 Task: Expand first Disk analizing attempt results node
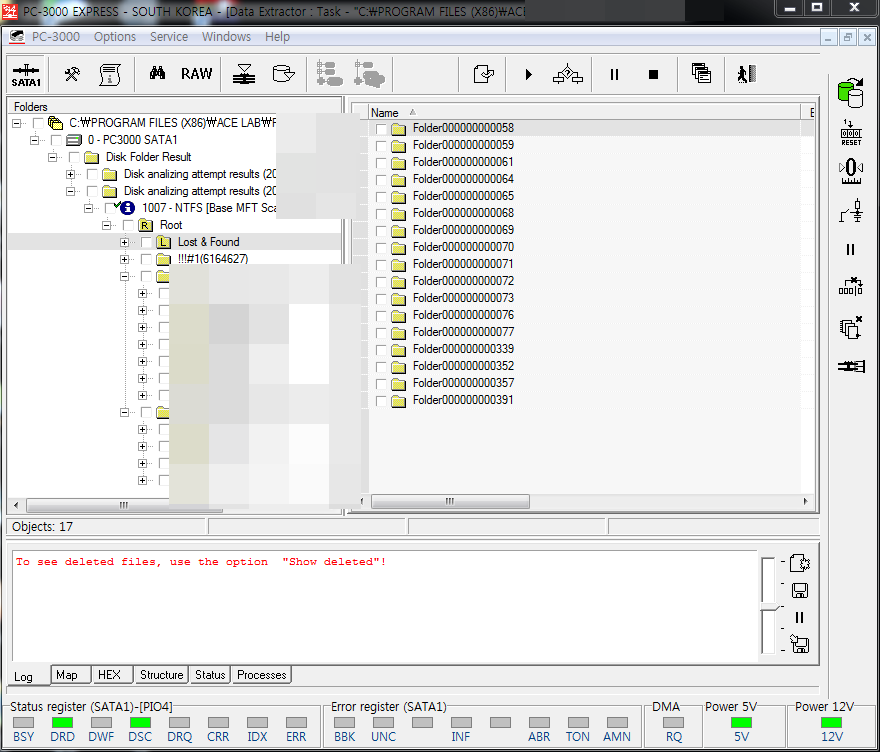[71, 175]
